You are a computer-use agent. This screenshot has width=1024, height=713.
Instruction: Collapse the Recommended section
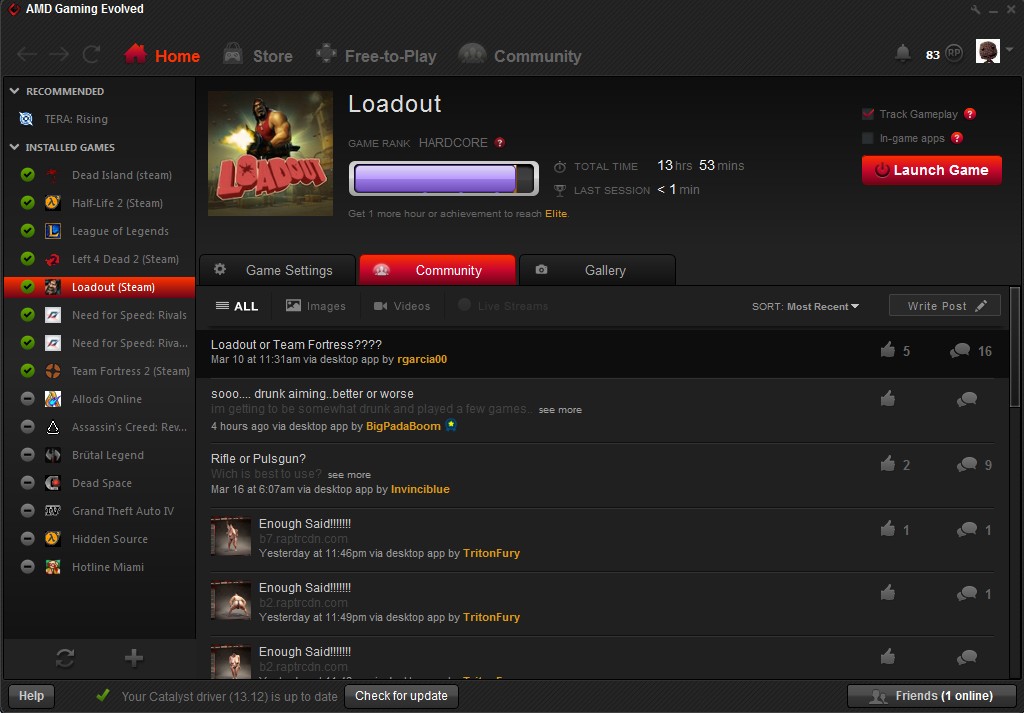(x=14, y=91)
